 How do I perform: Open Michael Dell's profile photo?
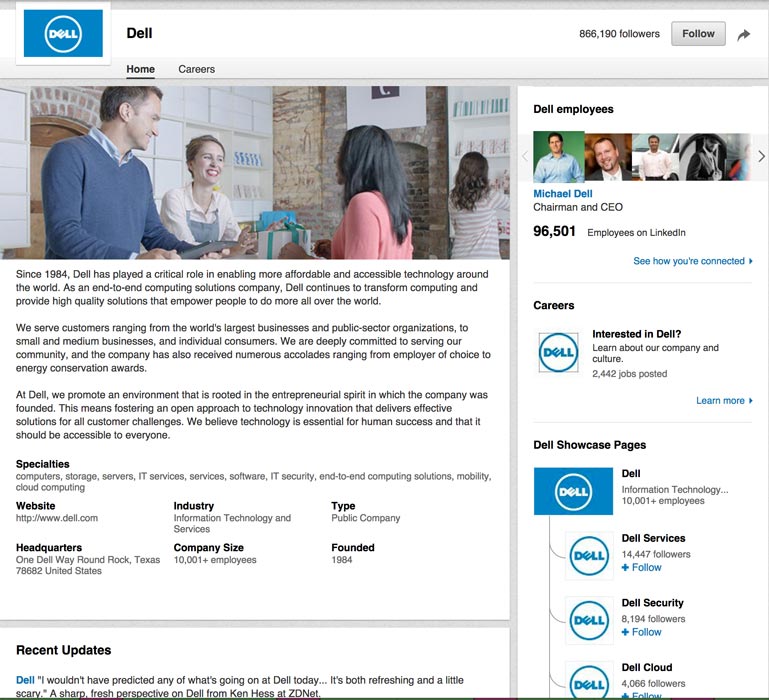point(559,156)
